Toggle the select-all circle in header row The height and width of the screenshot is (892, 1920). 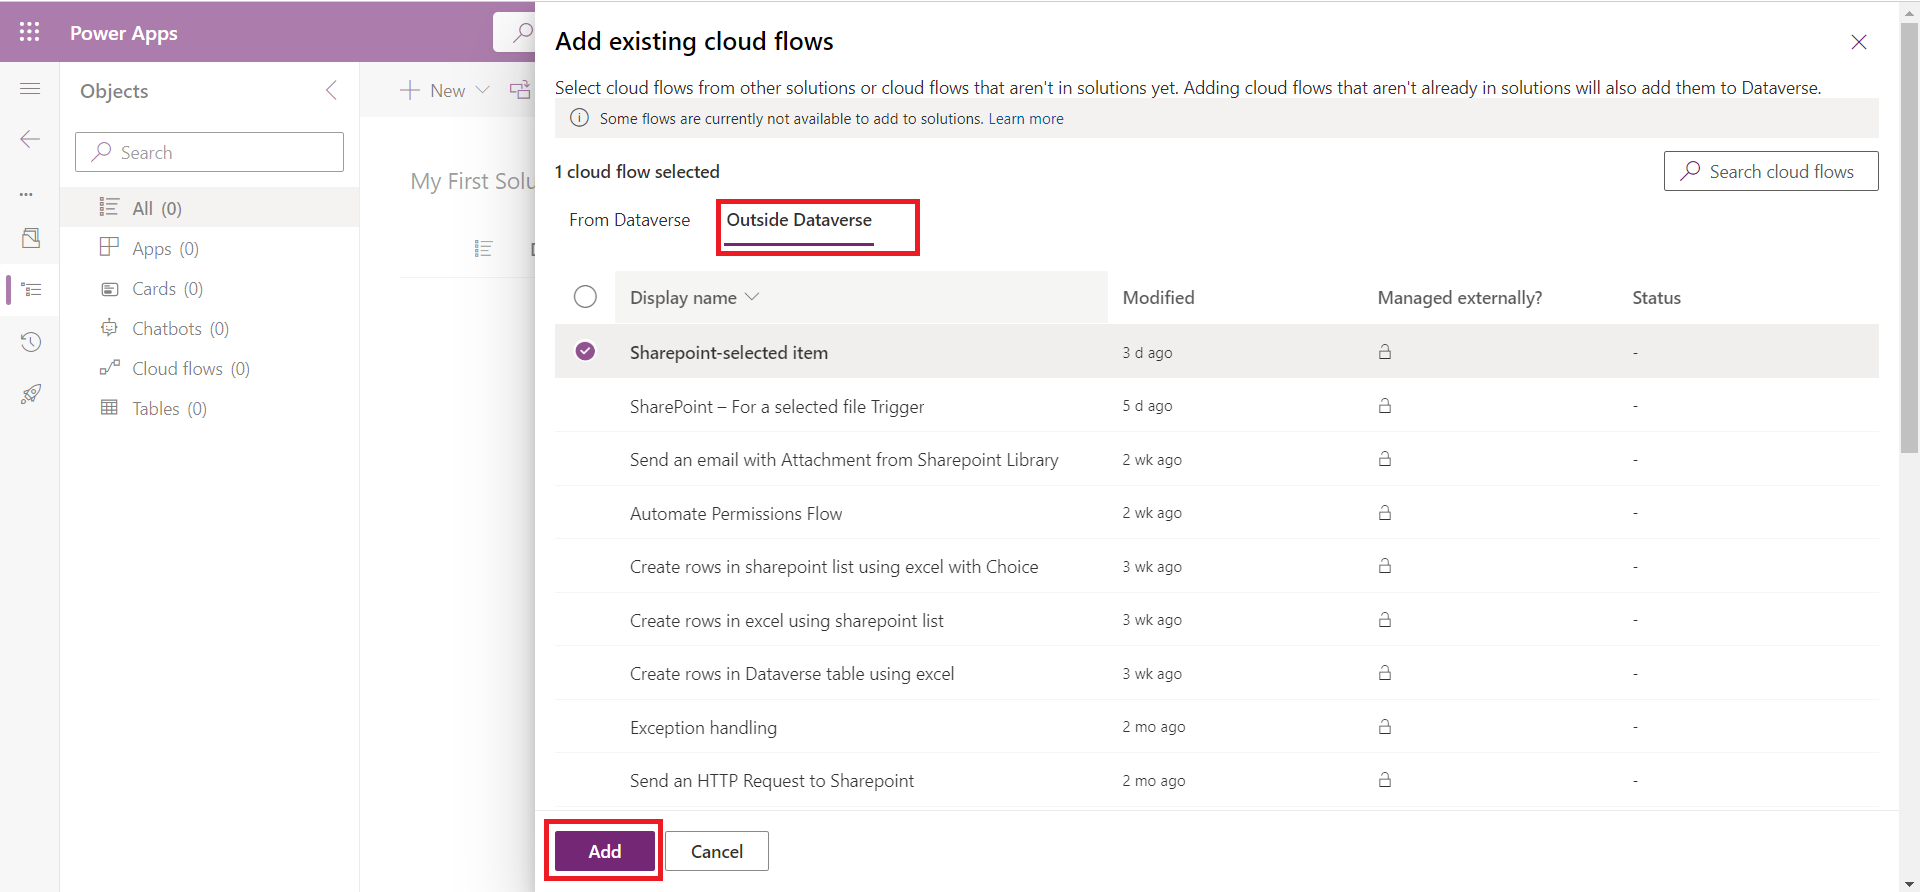[585, 297]
